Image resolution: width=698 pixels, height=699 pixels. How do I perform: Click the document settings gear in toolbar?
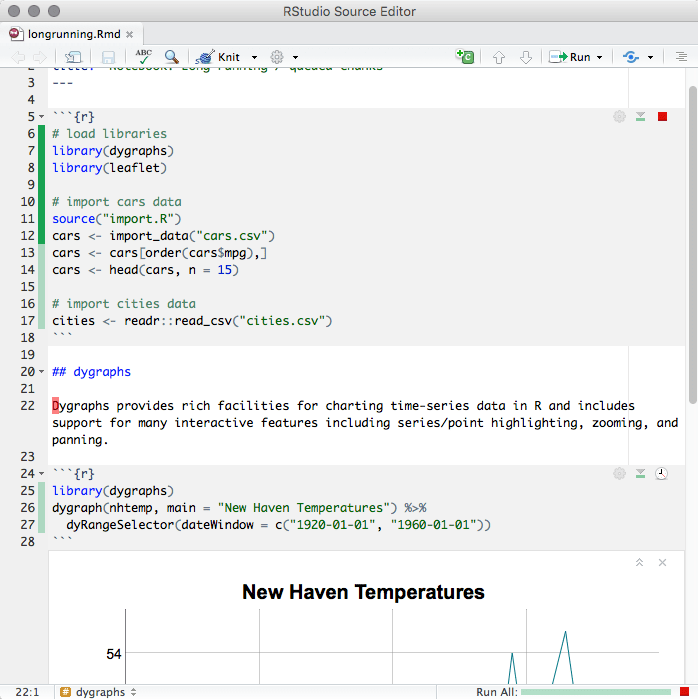[x=277, y=57]
